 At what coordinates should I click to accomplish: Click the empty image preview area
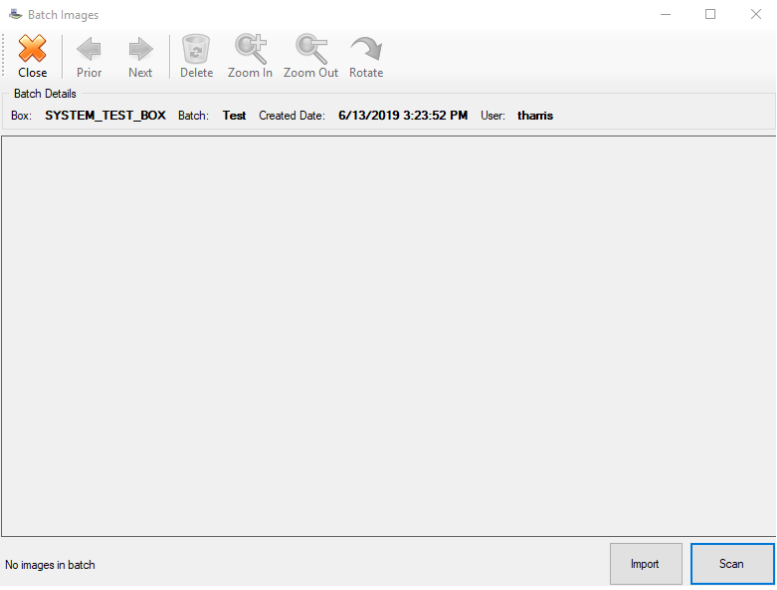click(x=388, y=336)
